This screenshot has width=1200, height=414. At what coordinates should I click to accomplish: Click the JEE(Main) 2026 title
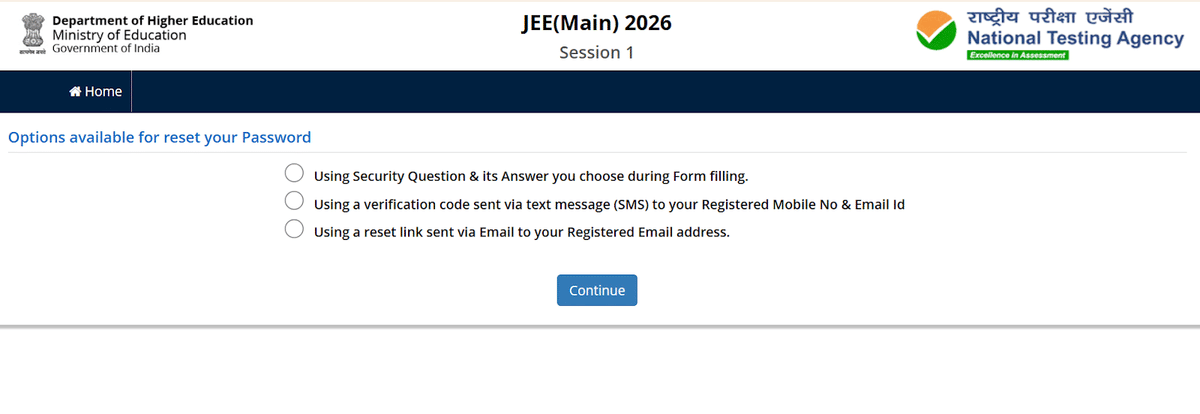pos(597,24)
